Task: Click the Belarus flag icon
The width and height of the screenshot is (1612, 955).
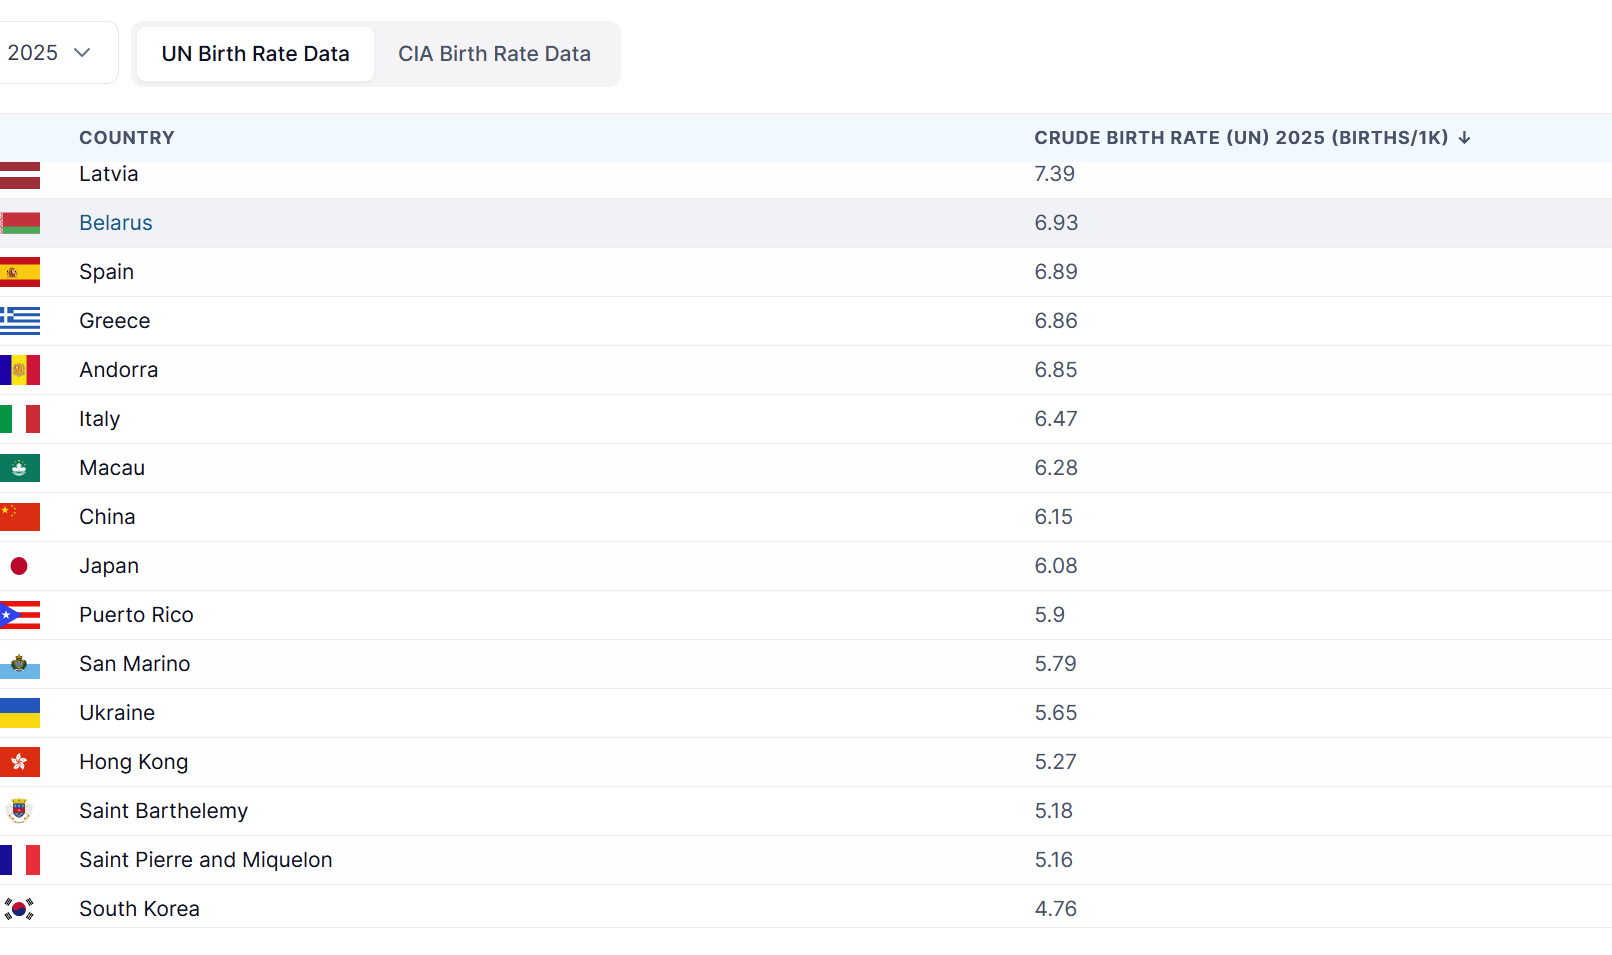Action: coord(20,223)
